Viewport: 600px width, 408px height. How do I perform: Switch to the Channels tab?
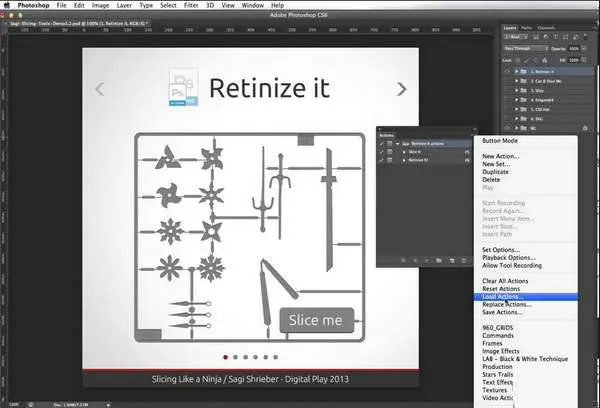[x=546, y=28]
